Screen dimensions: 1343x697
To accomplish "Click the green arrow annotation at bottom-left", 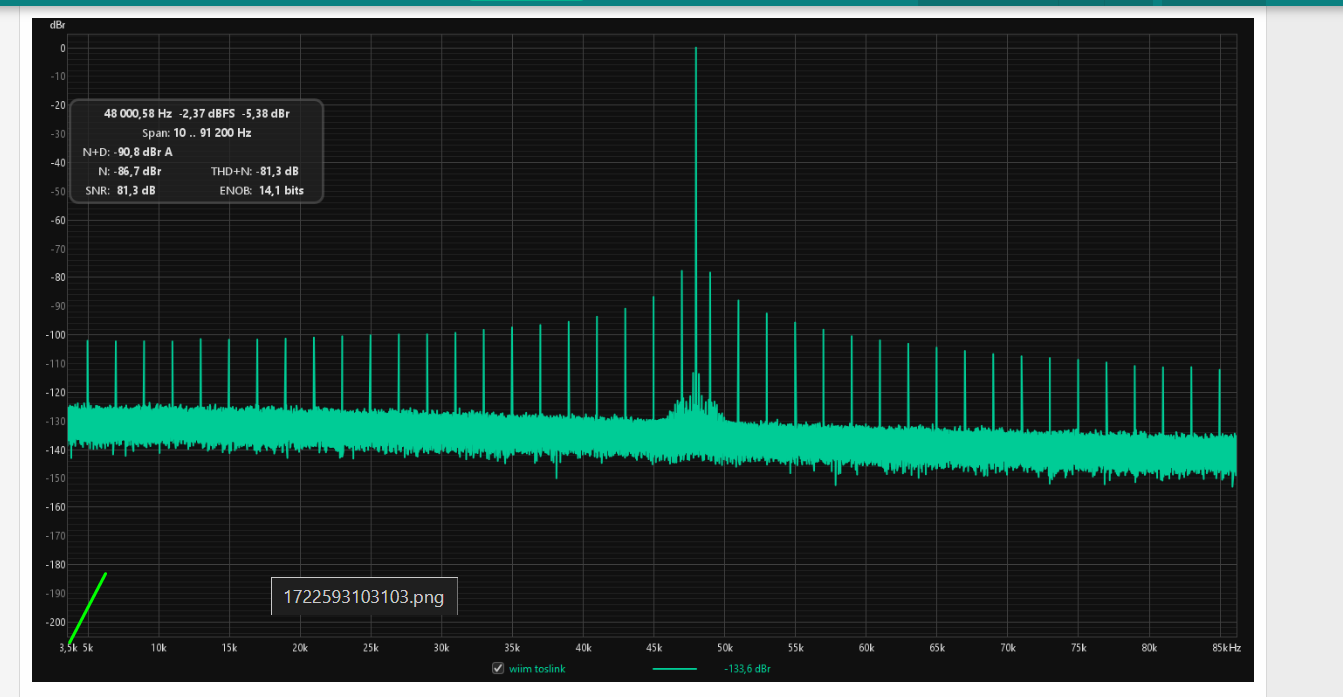I will [87, 606].
